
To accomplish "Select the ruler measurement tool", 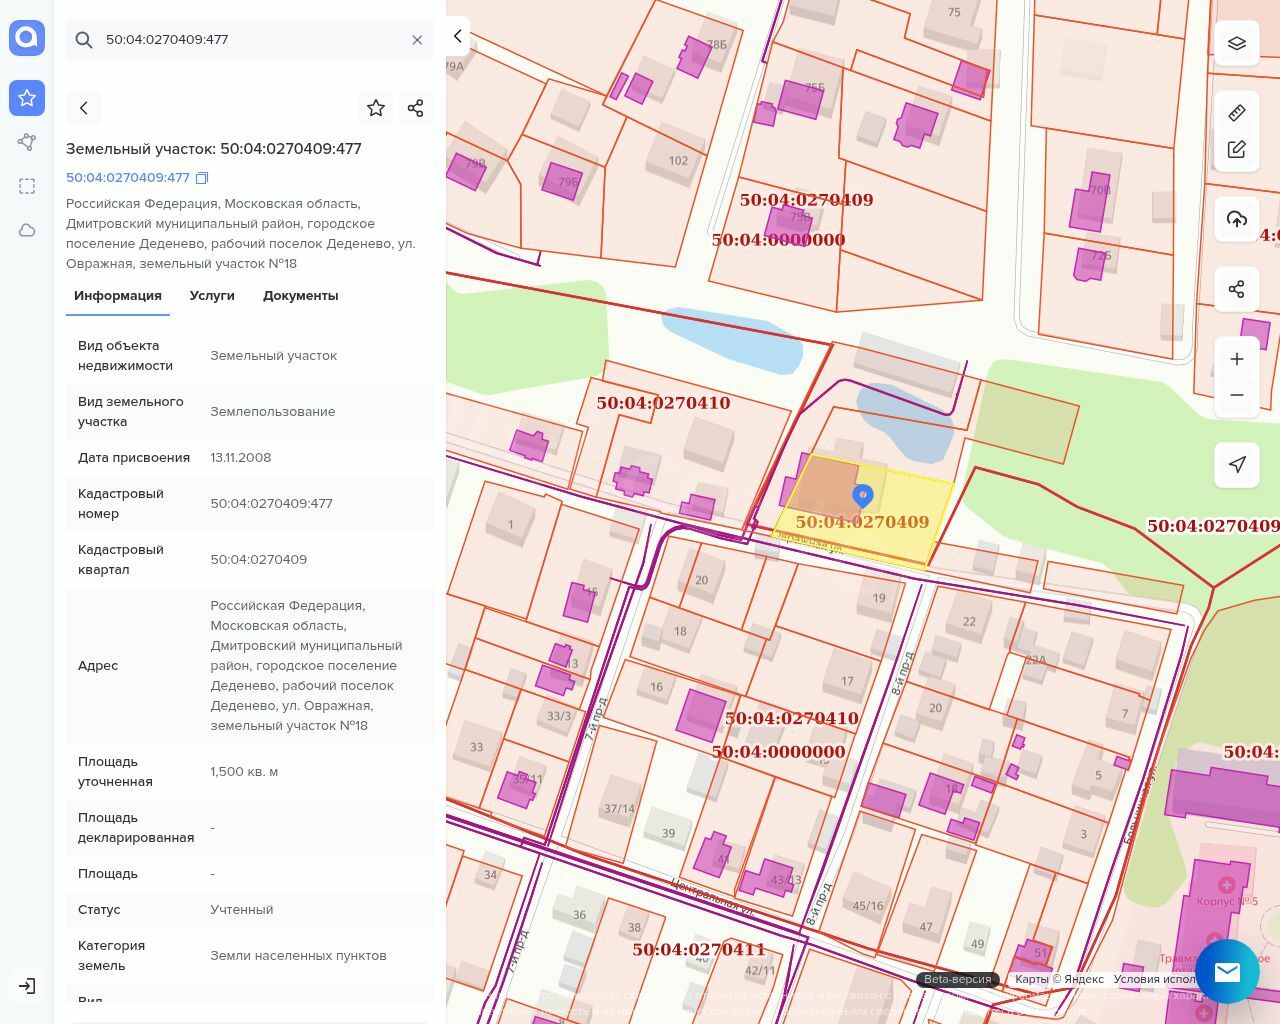I will click(1237, 113).
